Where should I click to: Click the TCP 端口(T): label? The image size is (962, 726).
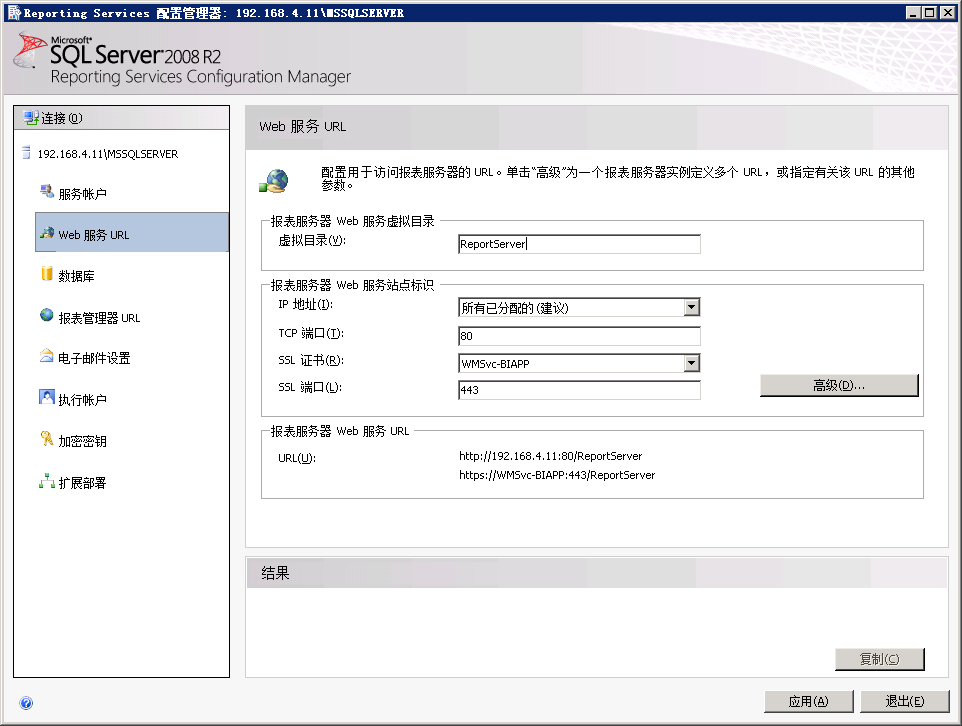point(311,333)
